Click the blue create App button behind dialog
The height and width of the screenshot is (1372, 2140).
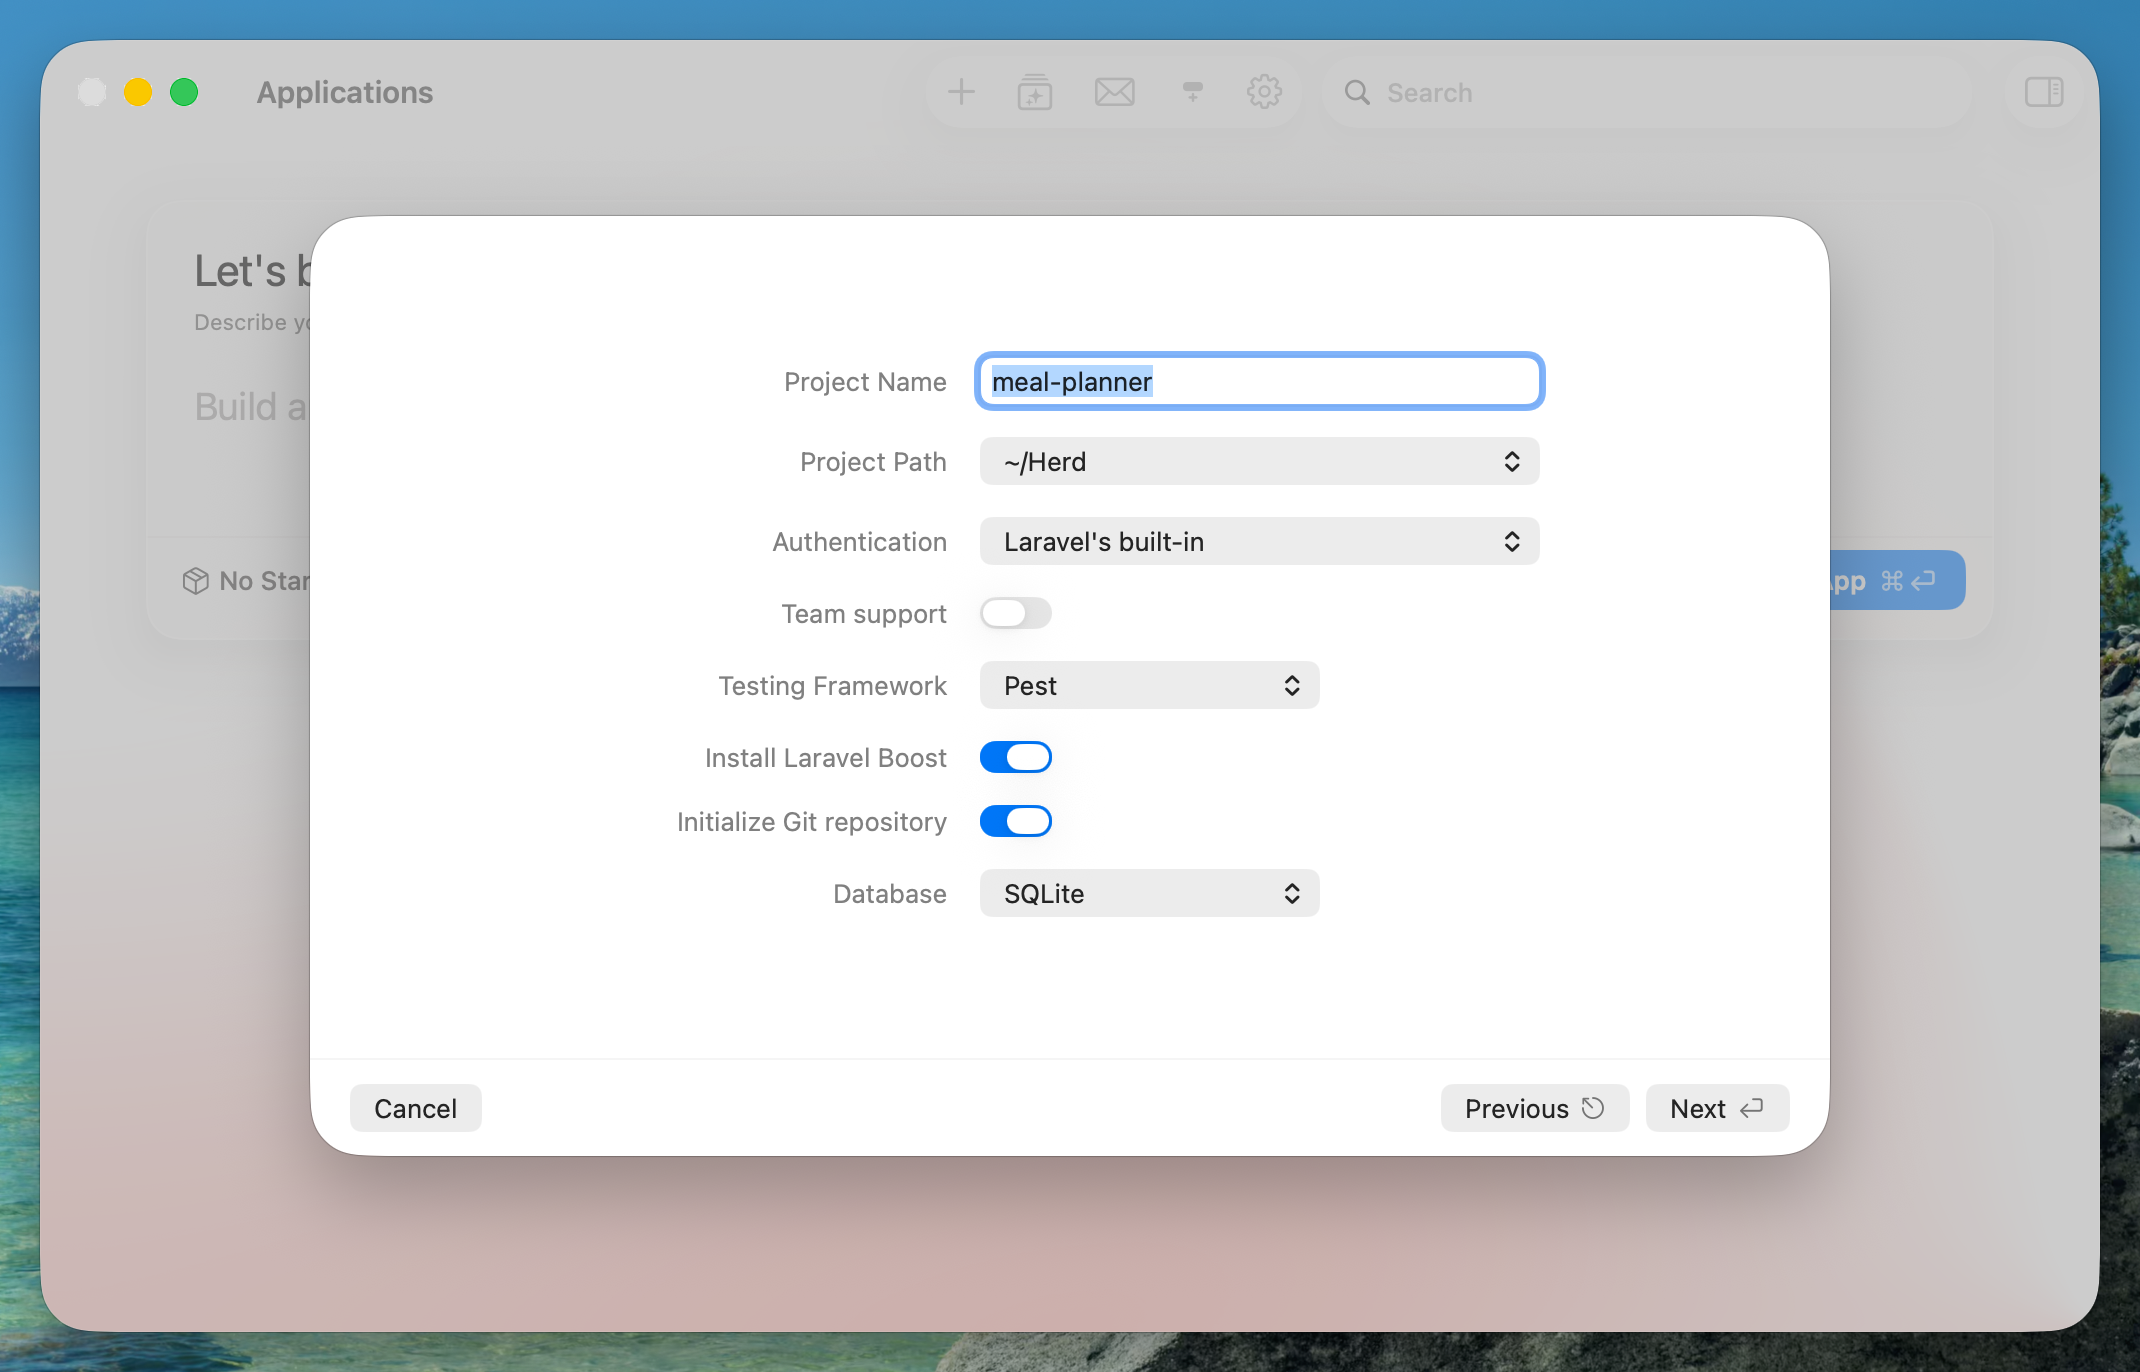(1897, 580)
